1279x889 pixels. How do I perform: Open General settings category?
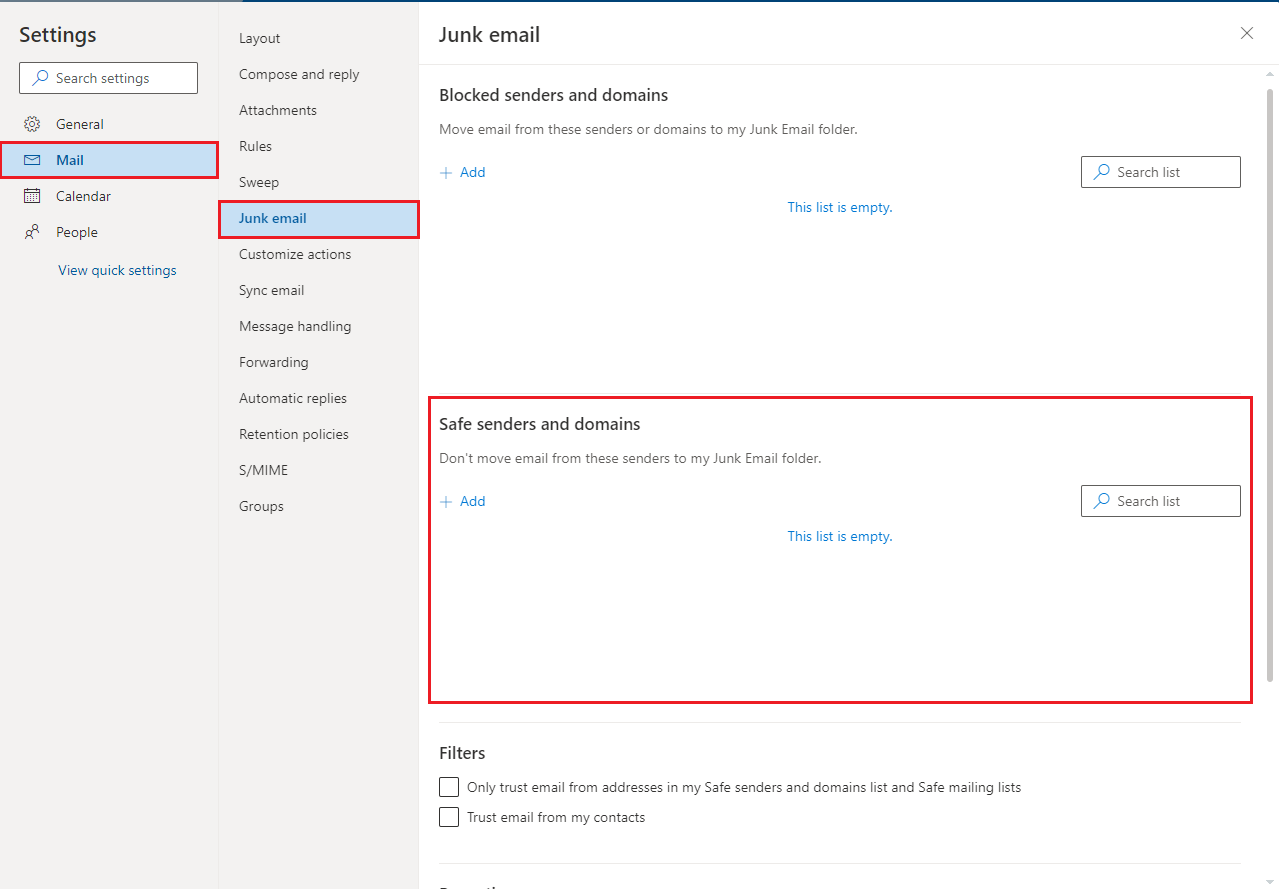(109, 124)
